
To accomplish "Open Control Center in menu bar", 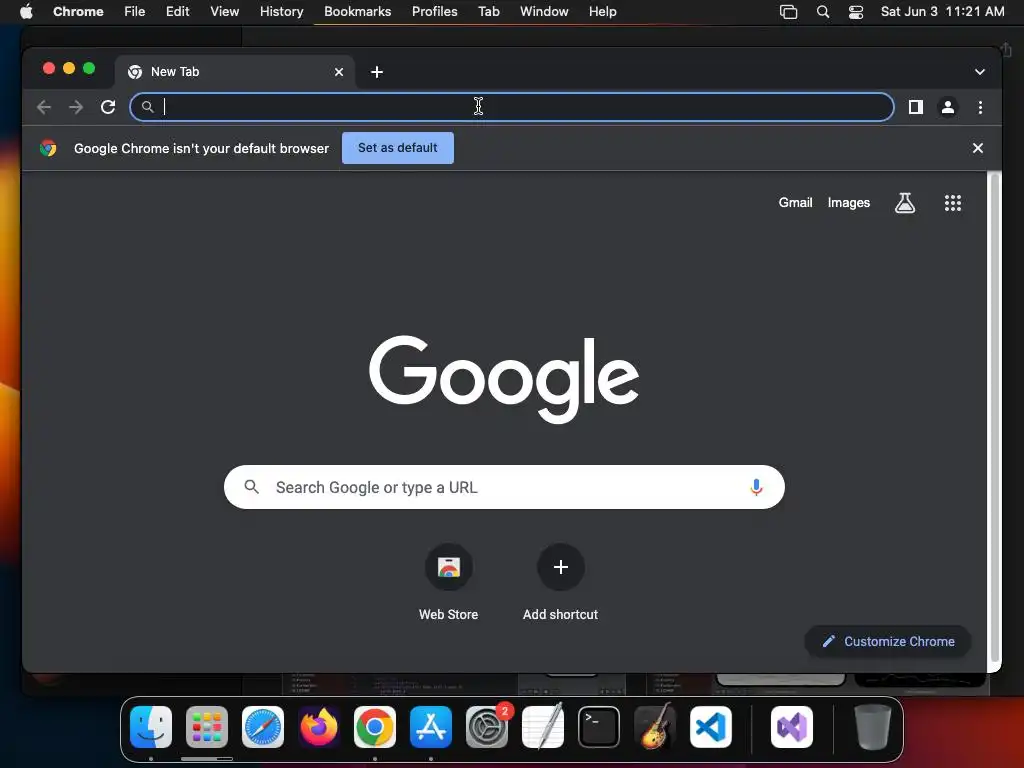I will pos(856,12).
